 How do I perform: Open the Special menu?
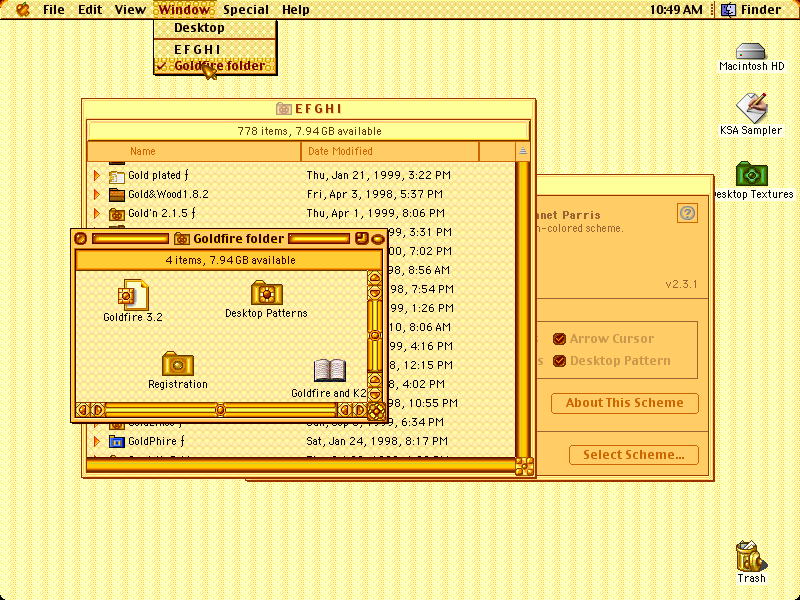[246, 10]
